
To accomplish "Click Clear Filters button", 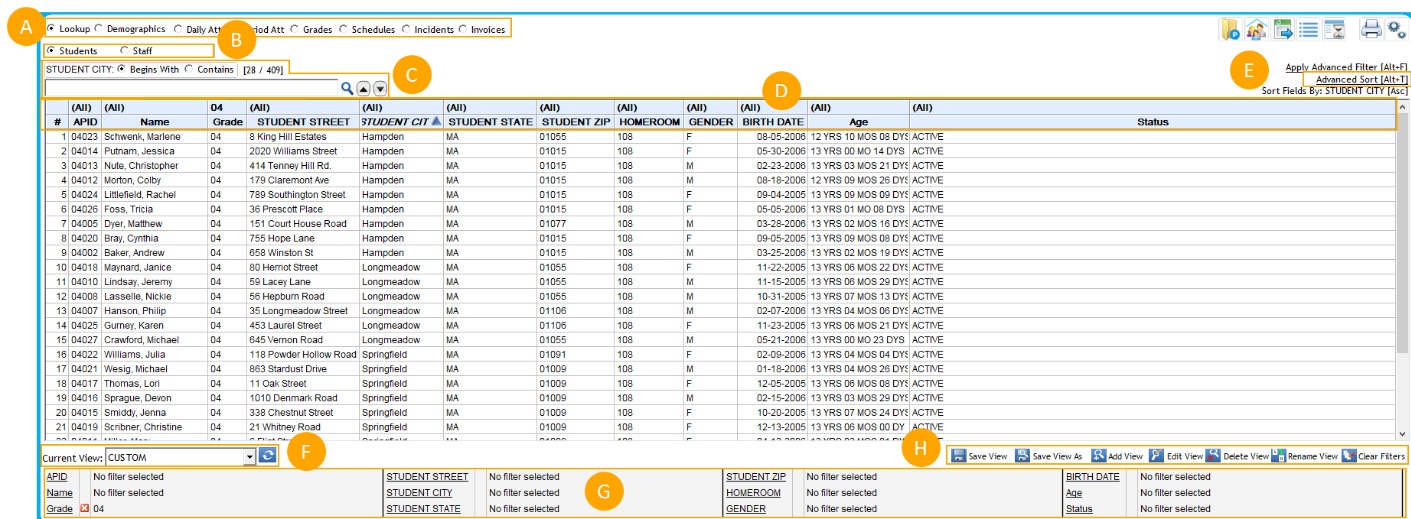I will [1373, 456].
